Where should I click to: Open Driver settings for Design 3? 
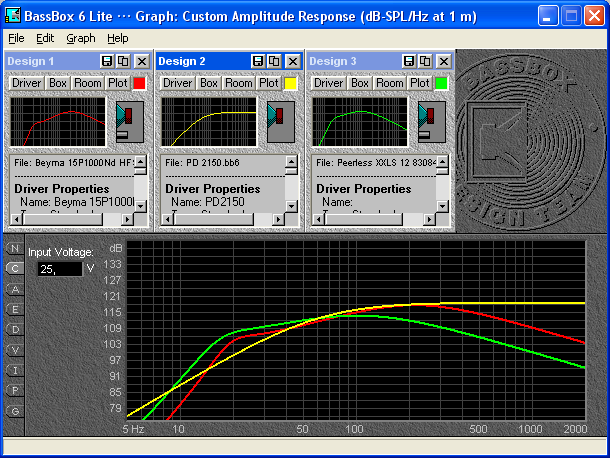(328, 83)
